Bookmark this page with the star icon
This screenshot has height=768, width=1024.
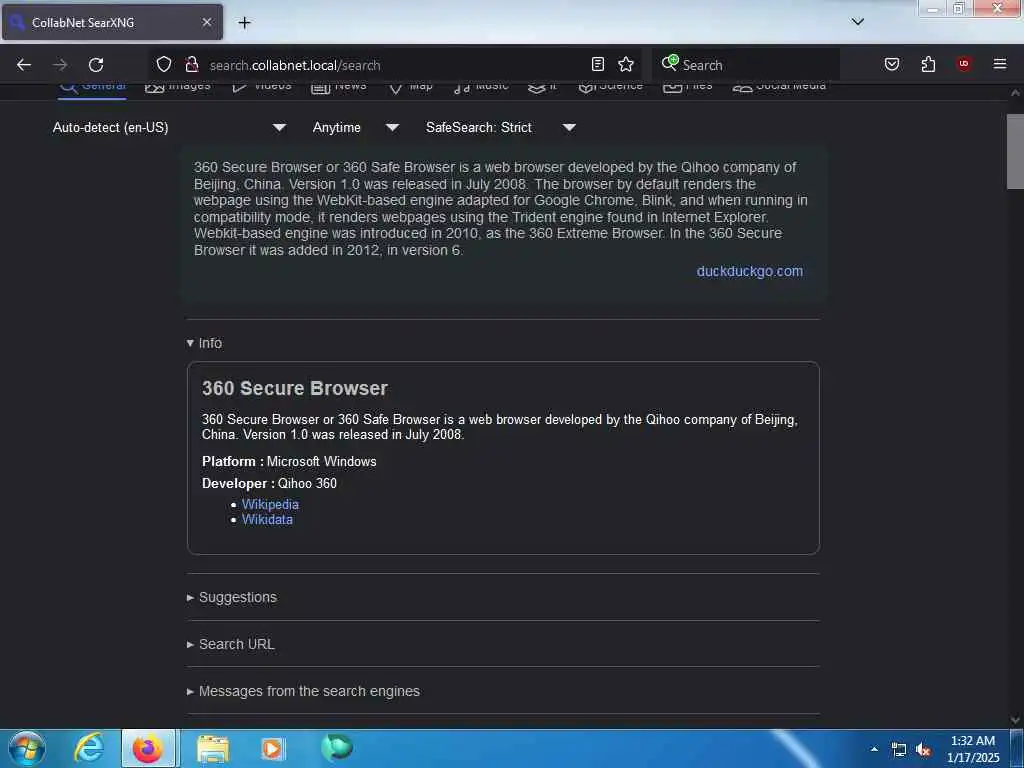tap(626, 64)
